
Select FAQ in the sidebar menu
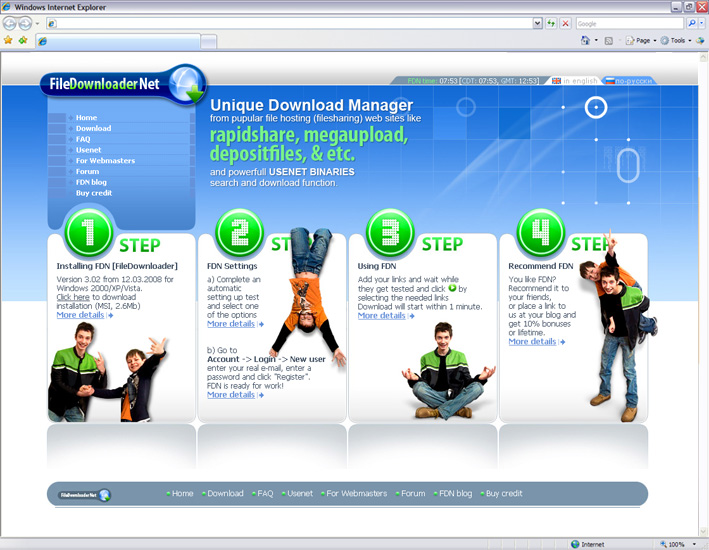(83, 139)
